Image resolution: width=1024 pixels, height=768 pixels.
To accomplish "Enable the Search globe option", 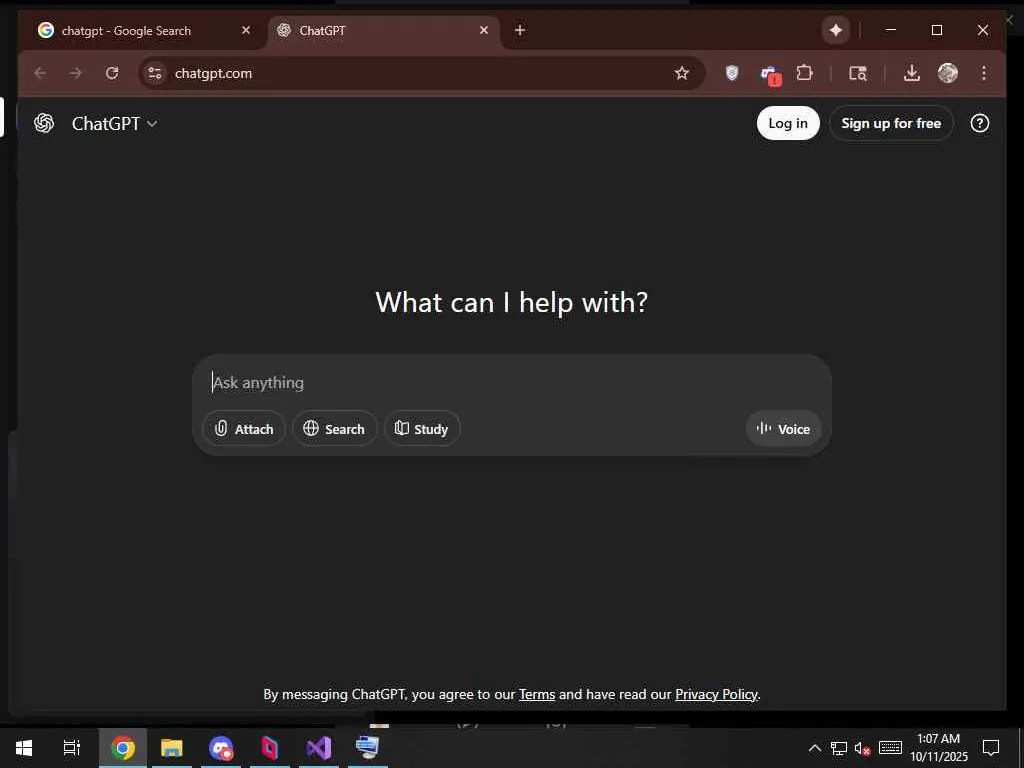I will click(334, 428).
